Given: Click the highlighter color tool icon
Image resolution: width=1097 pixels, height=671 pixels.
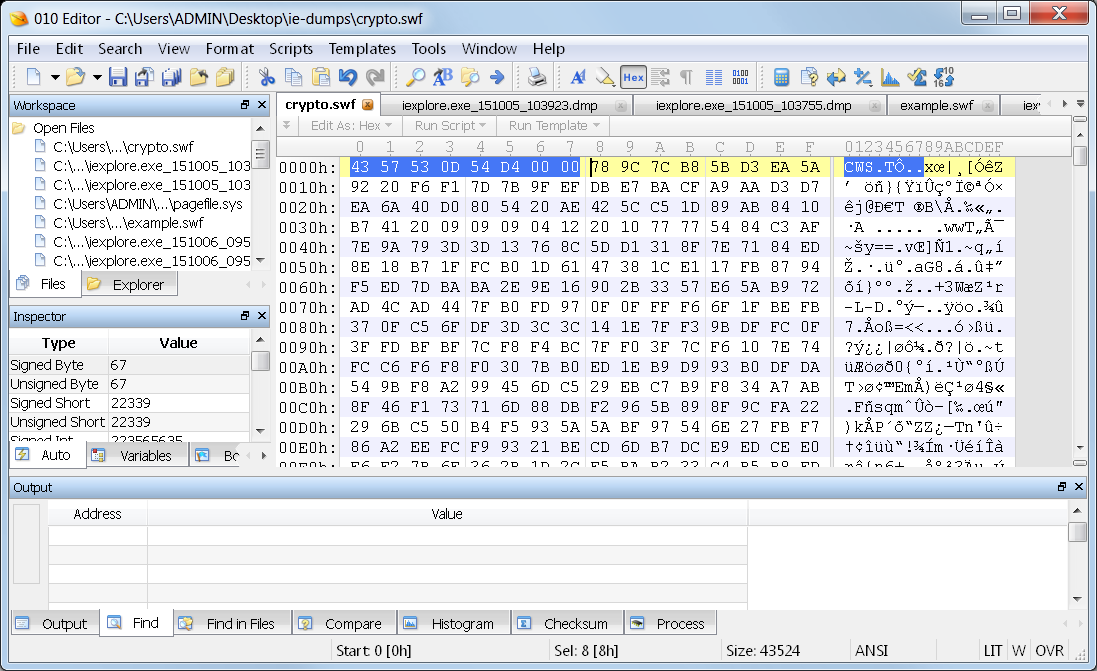Looking at the screenshot, I should pyautogui.click(x=605, y=77).
